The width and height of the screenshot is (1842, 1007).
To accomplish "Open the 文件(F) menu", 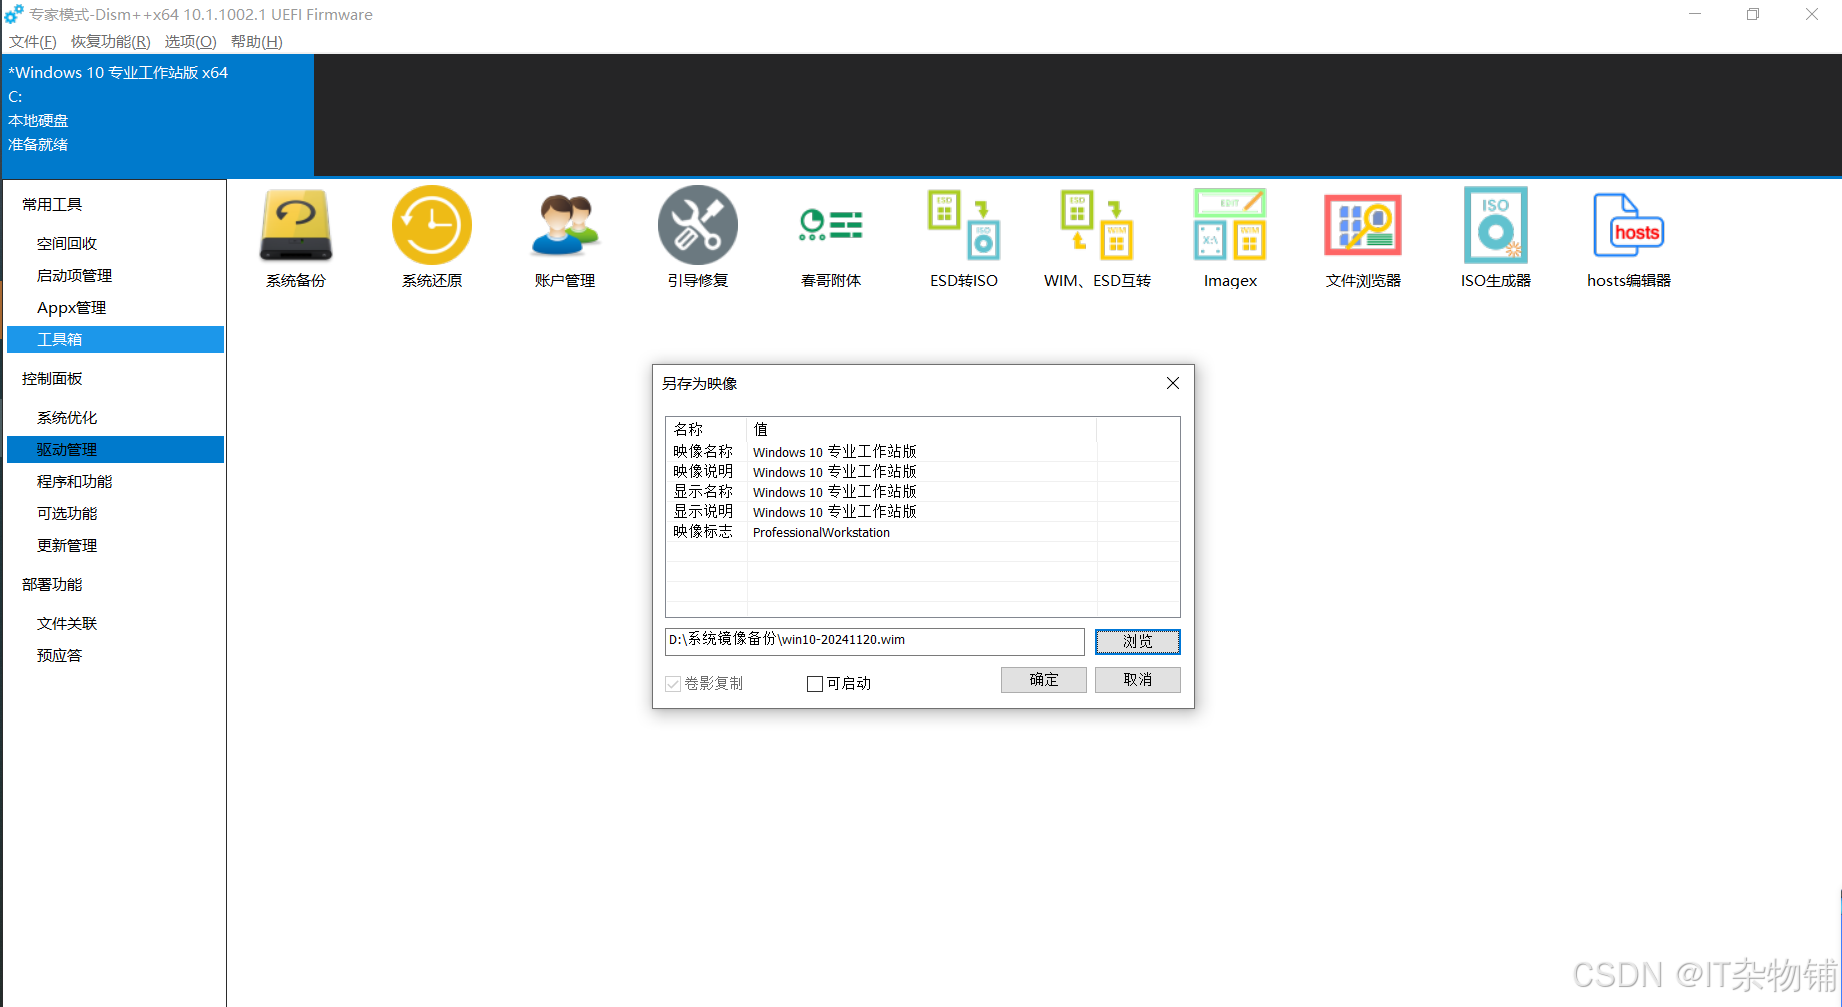I will point(33,42).
